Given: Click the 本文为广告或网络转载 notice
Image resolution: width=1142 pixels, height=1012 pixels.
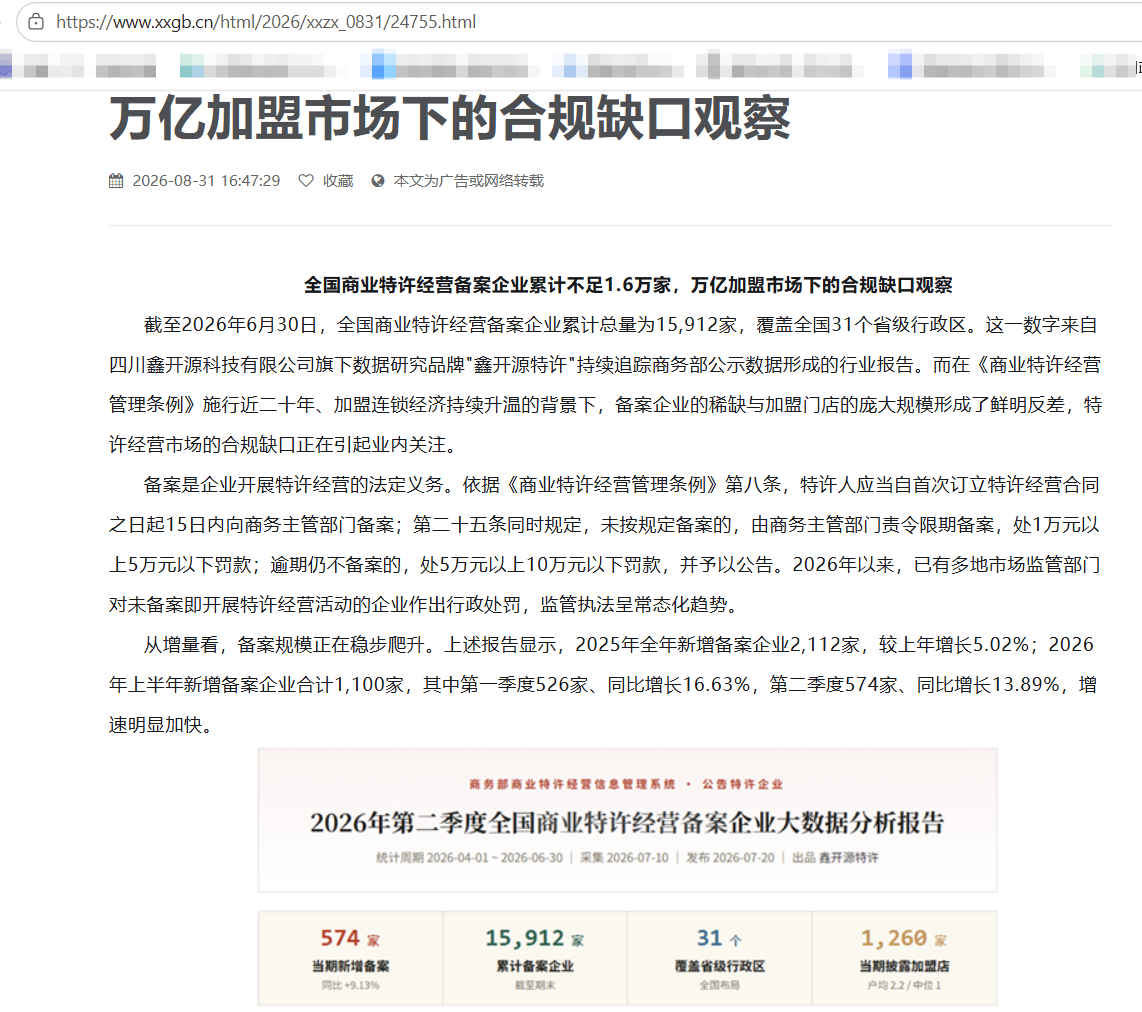Looking at the screenshot, I should 468,181.
